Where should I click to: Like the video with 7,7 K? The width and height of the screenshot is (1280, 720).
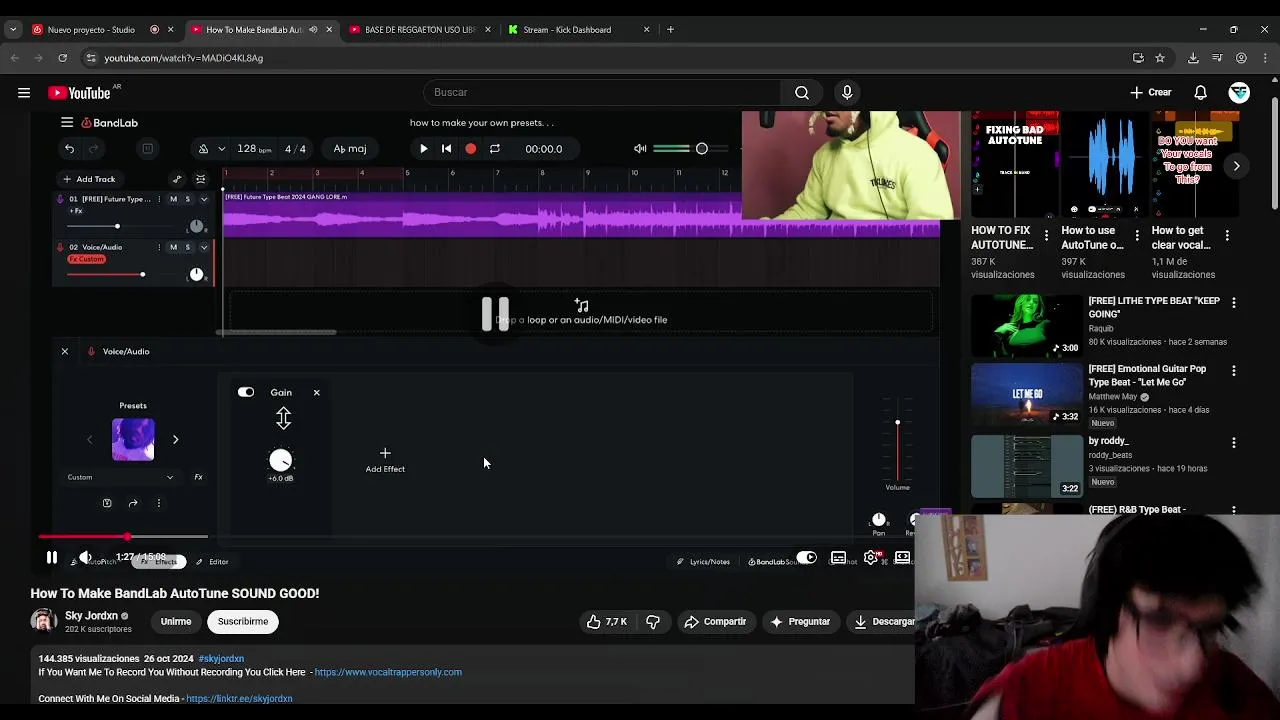[x=607, y=622]
